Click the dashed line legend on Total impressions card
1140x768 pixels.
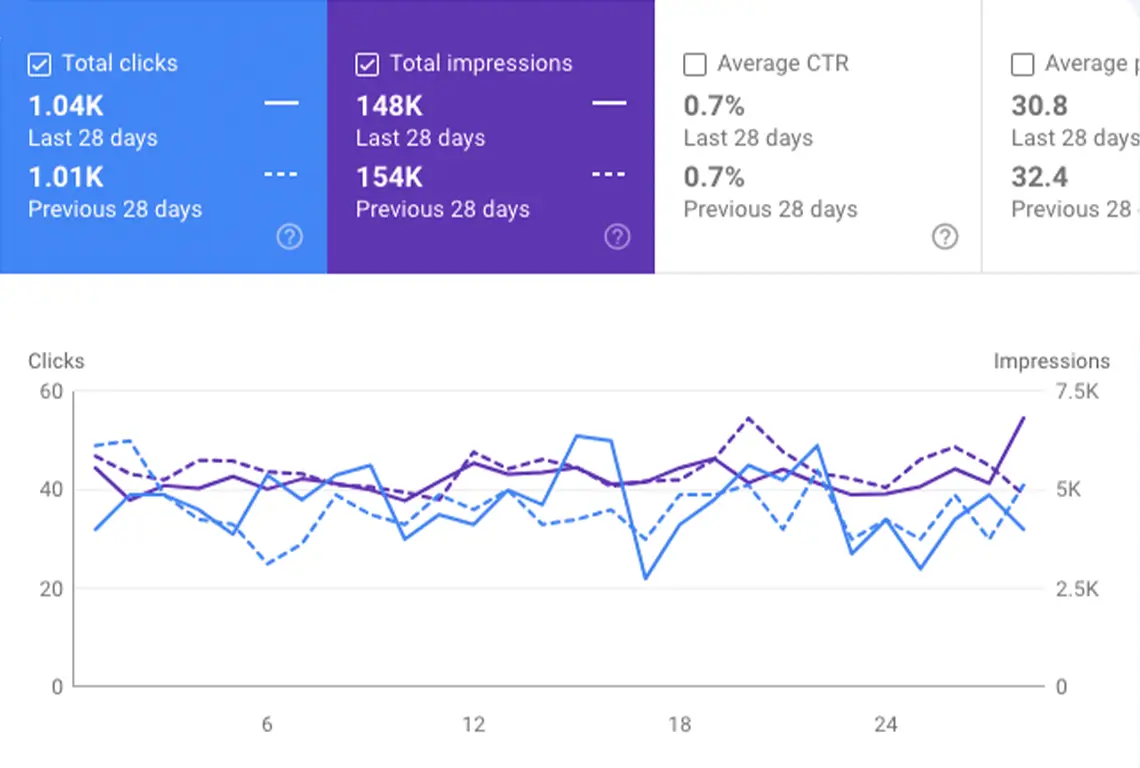609,175
